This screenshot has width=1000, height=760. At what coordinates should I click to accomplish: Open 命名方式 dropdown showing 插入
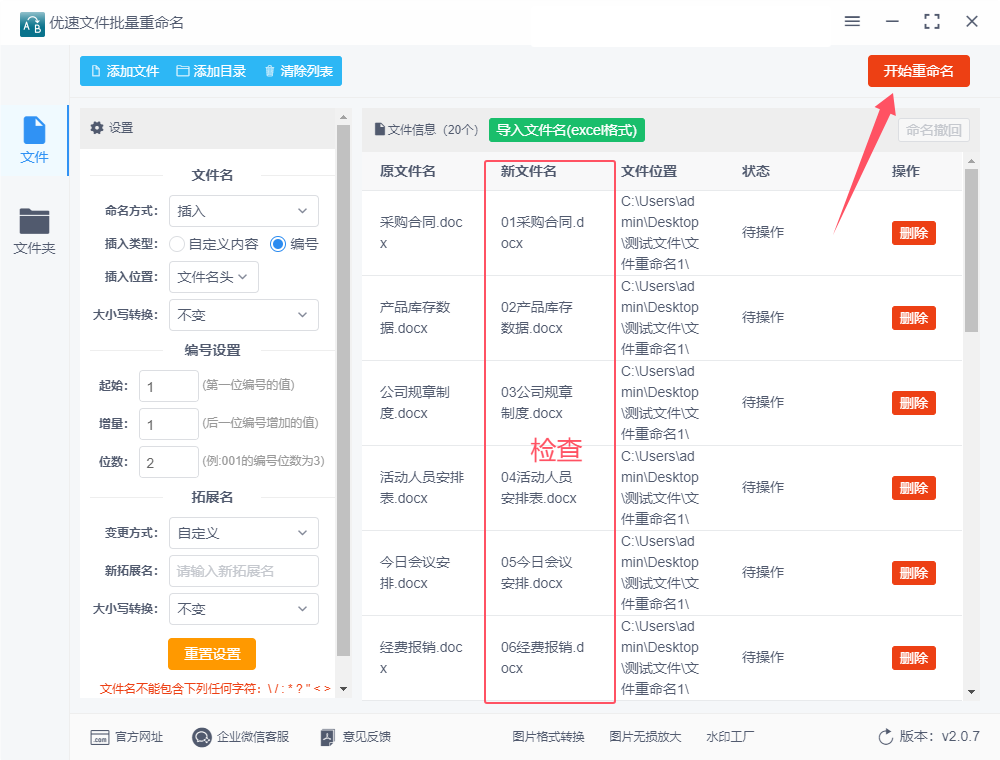[x=244, y=211]
